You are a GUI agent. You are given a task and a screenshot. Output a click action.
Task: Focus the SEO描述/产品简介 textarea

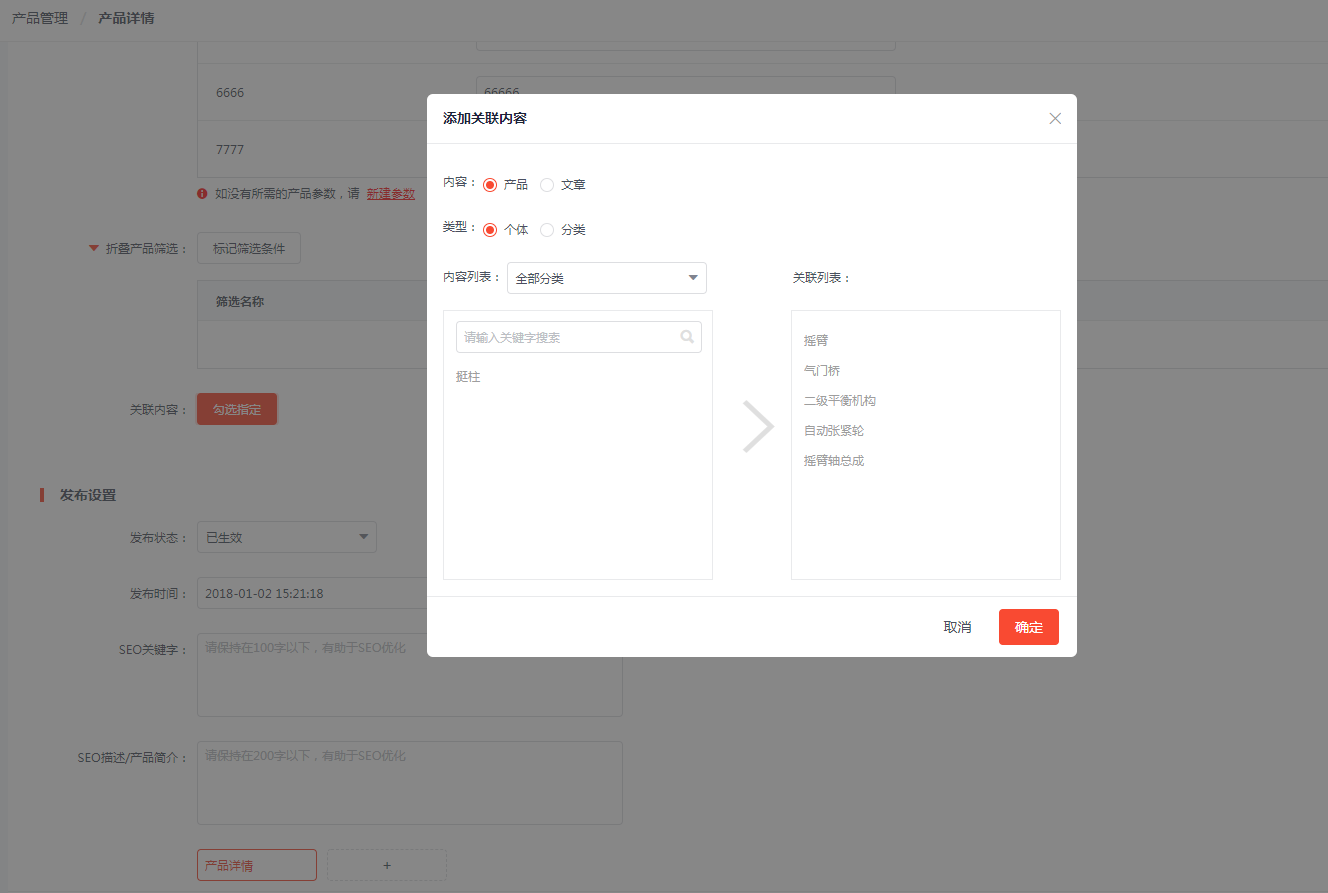(x=410, y=783)
